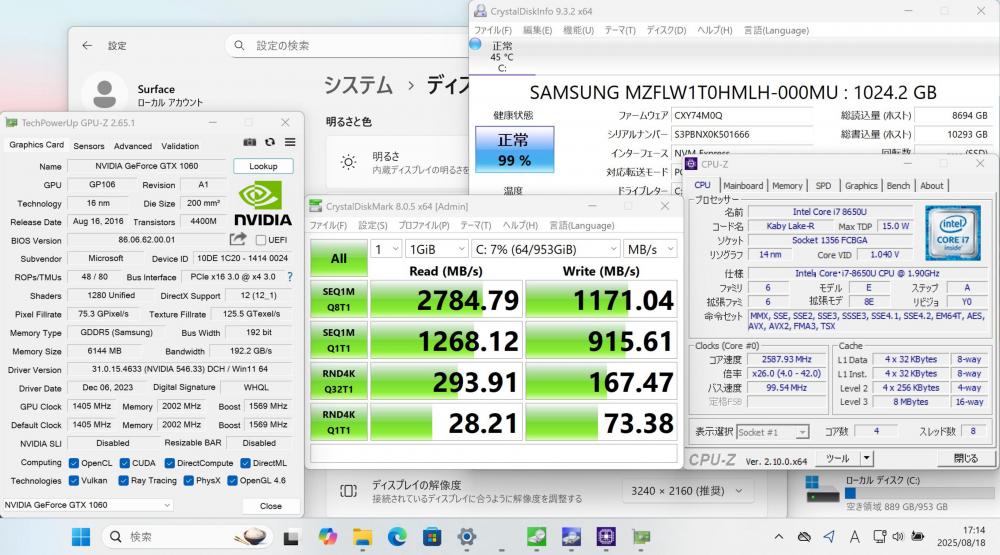Open the プロファイル(P) menu in CrystalDiskMark

point(423,225)
